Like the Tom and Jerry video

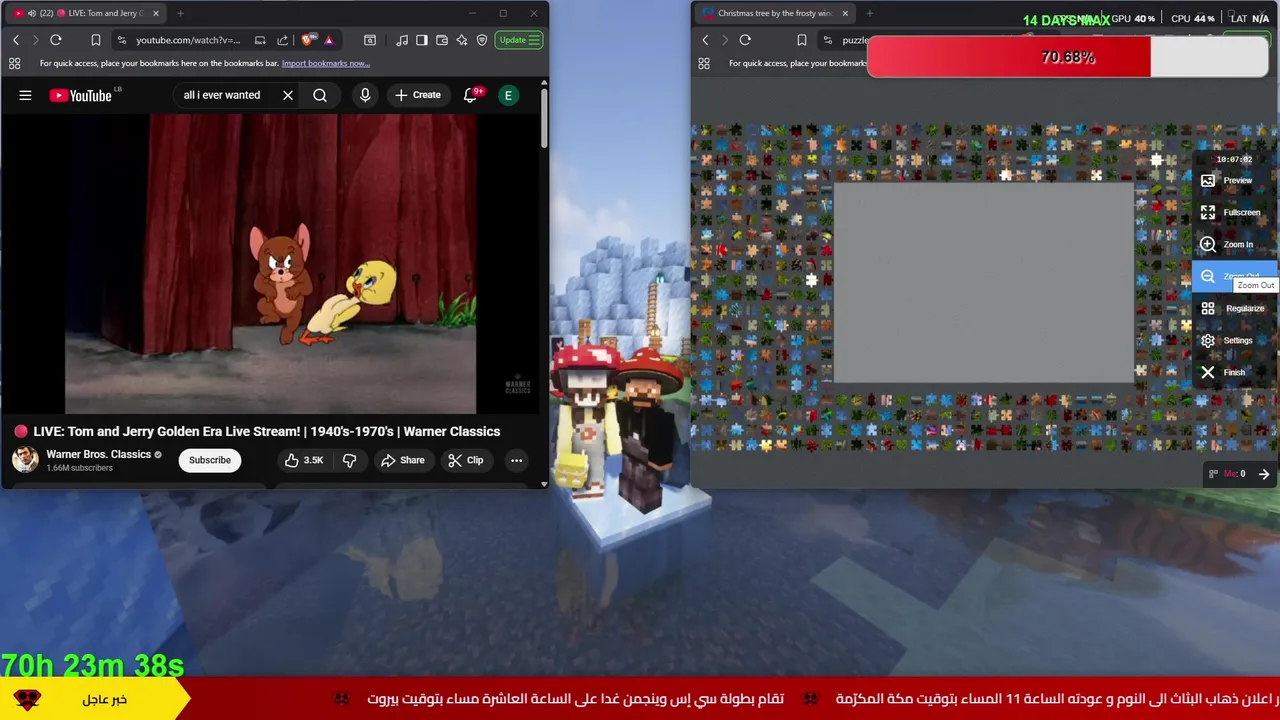pos(303,460)
